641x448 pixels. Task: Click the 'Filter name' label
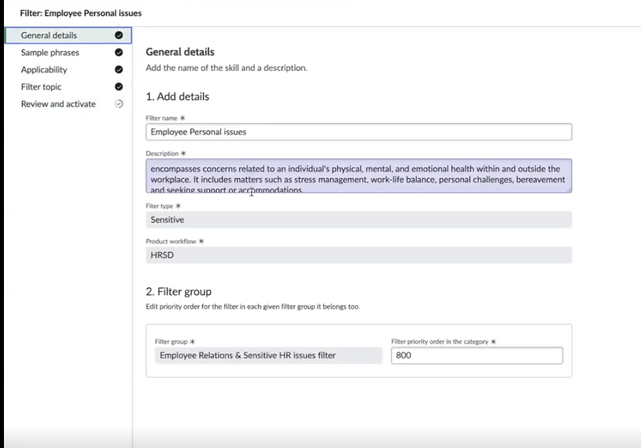(x=161, y=118)
